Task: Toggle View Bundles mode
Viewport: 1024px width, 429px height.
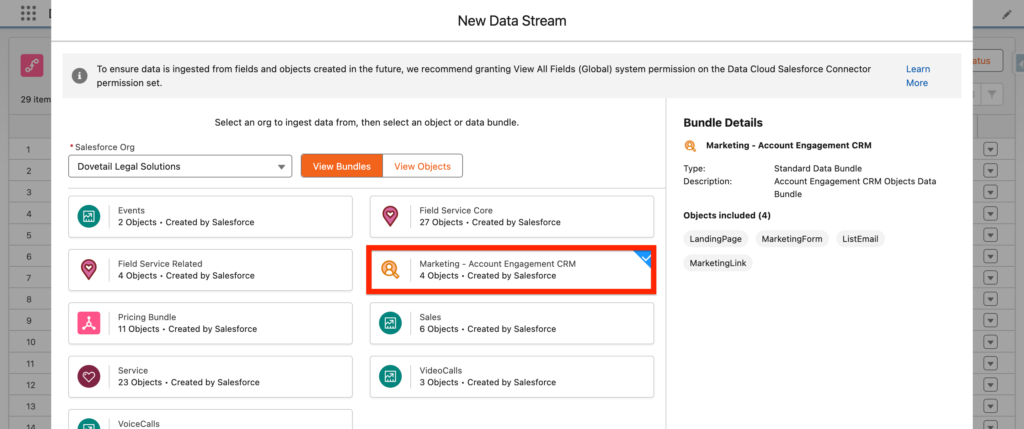Action: 342,166
